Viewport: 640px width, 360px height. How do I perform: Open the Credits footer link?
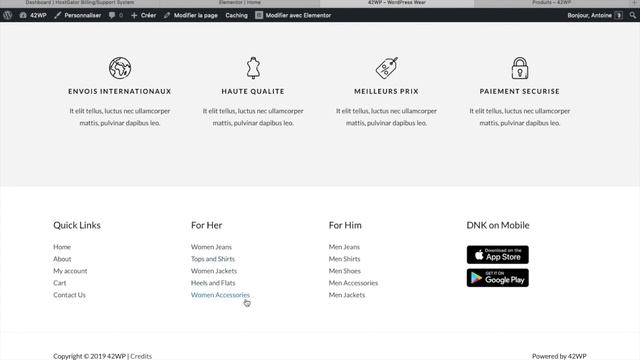point(141,356)
